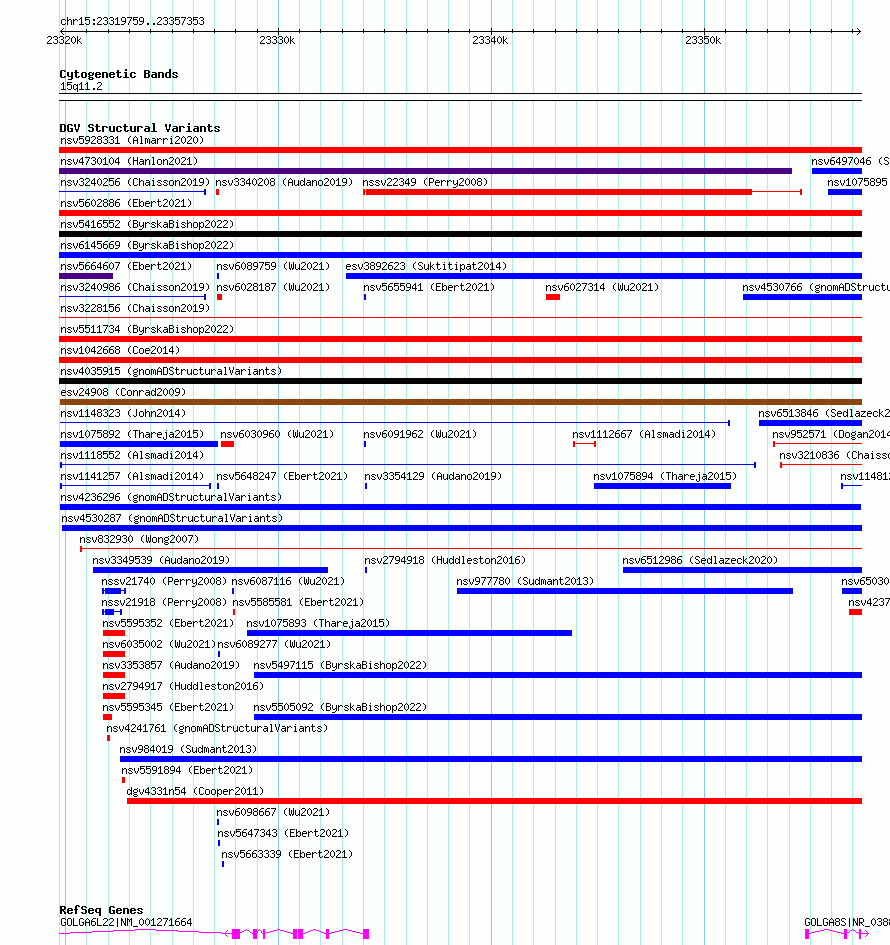Viewport: 890px width, 945px height.
Task: Click the dgv4331n54 (Cooper2011) label
Action: 195,792
